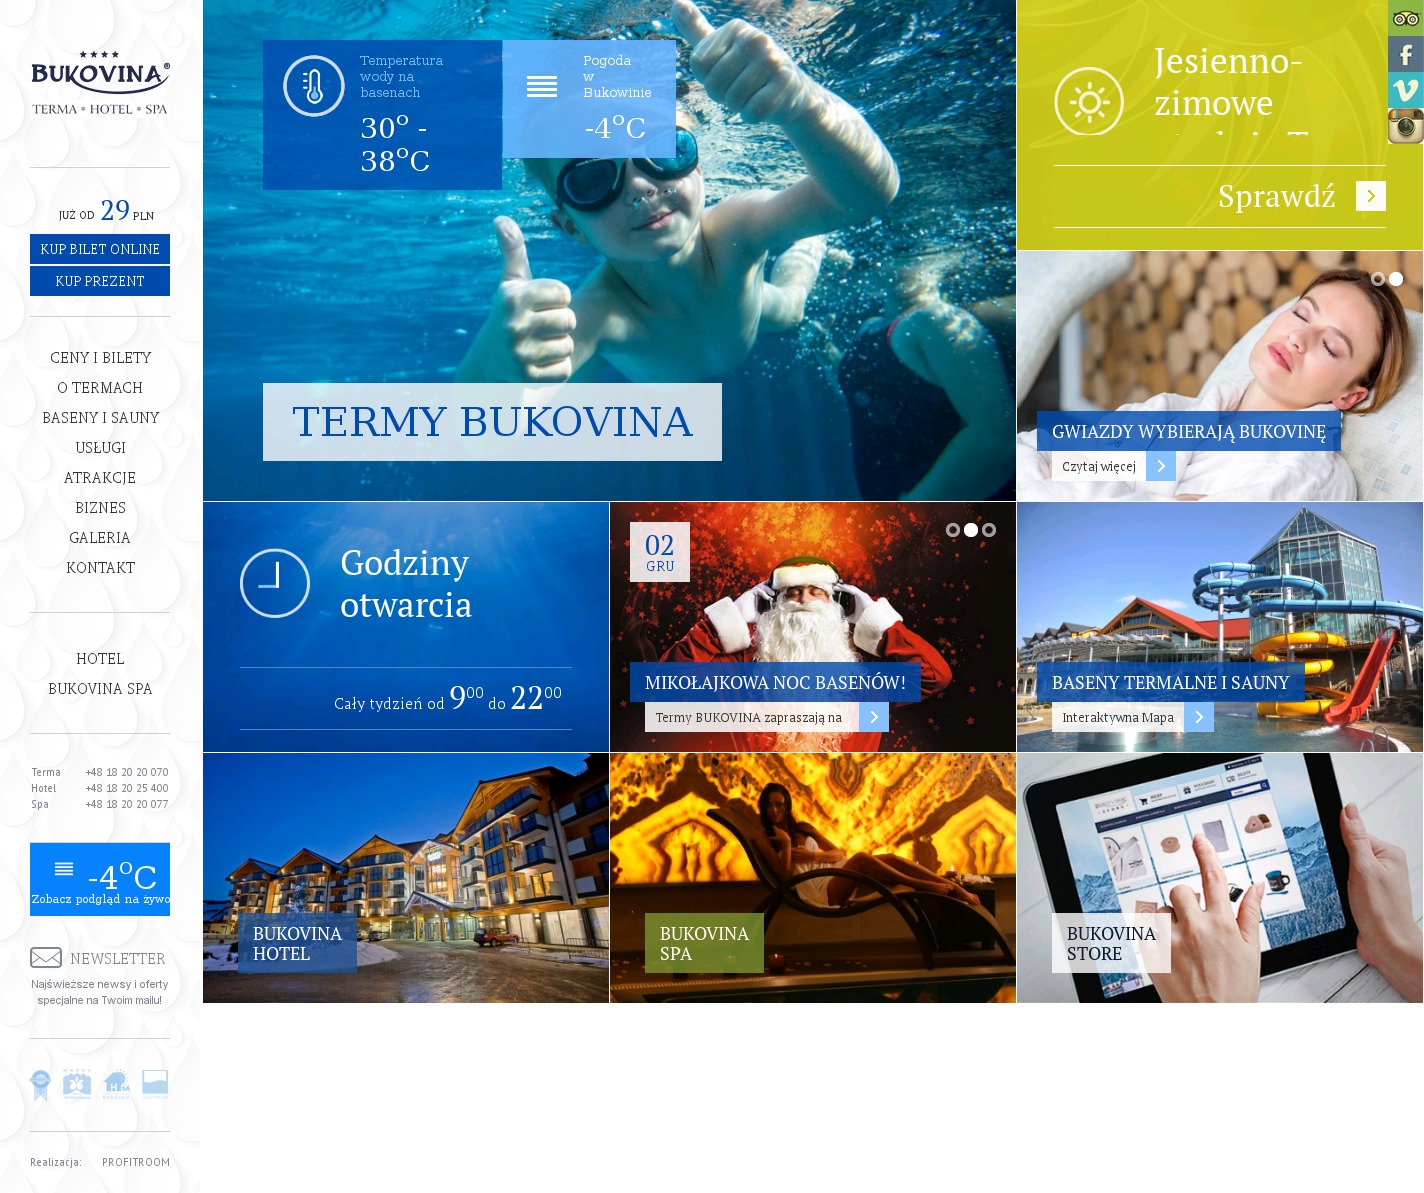
Task: Select first slide dot on Gwiazdy banner
Action: 1378,279
